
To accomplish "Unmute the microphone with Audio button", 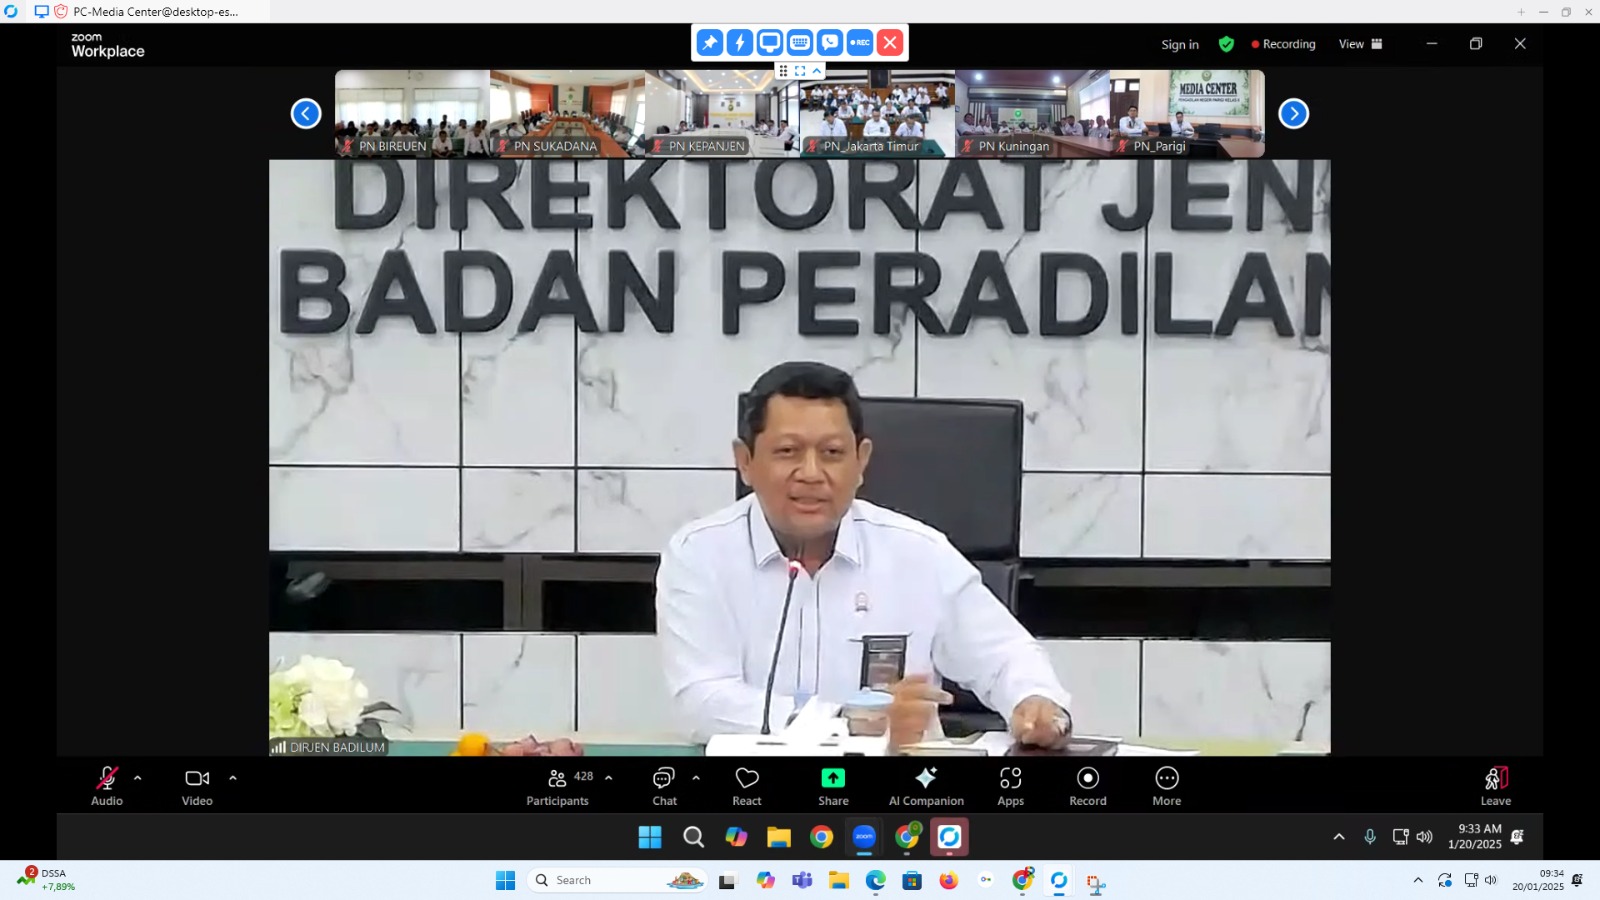I will point(107,785).
